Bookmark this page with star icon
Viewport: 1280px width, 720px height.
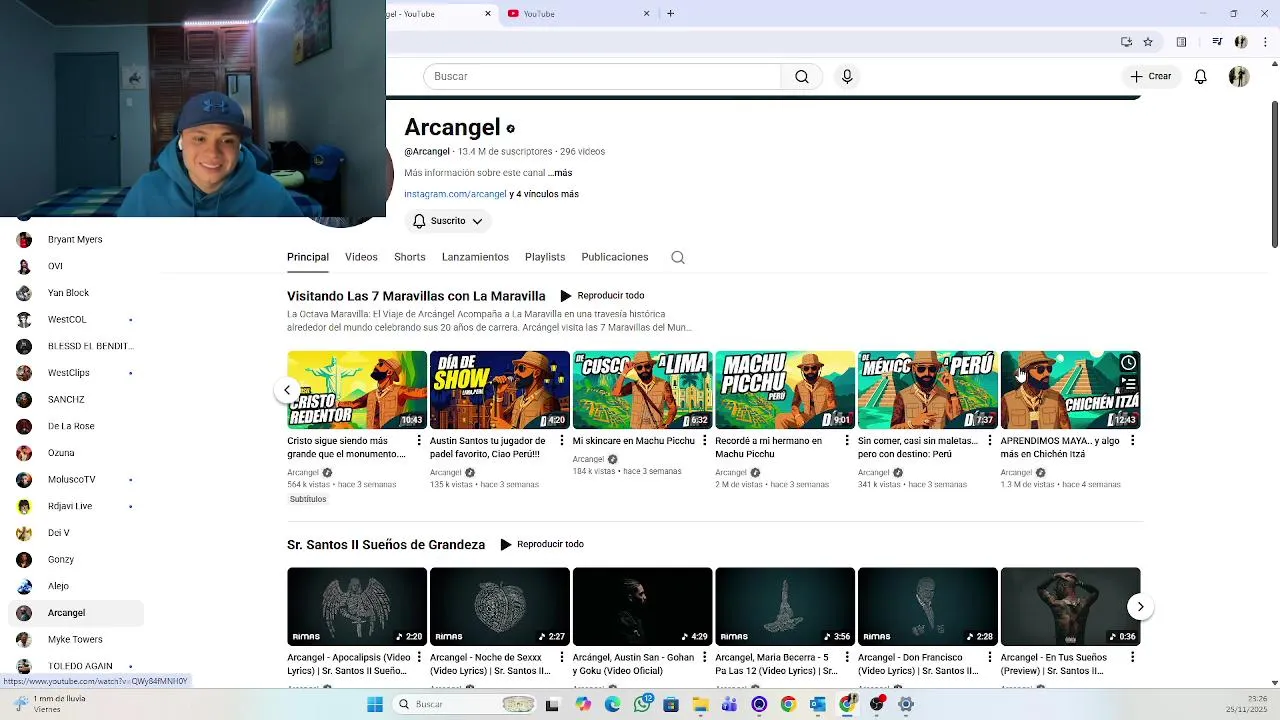click(1148, 42)
